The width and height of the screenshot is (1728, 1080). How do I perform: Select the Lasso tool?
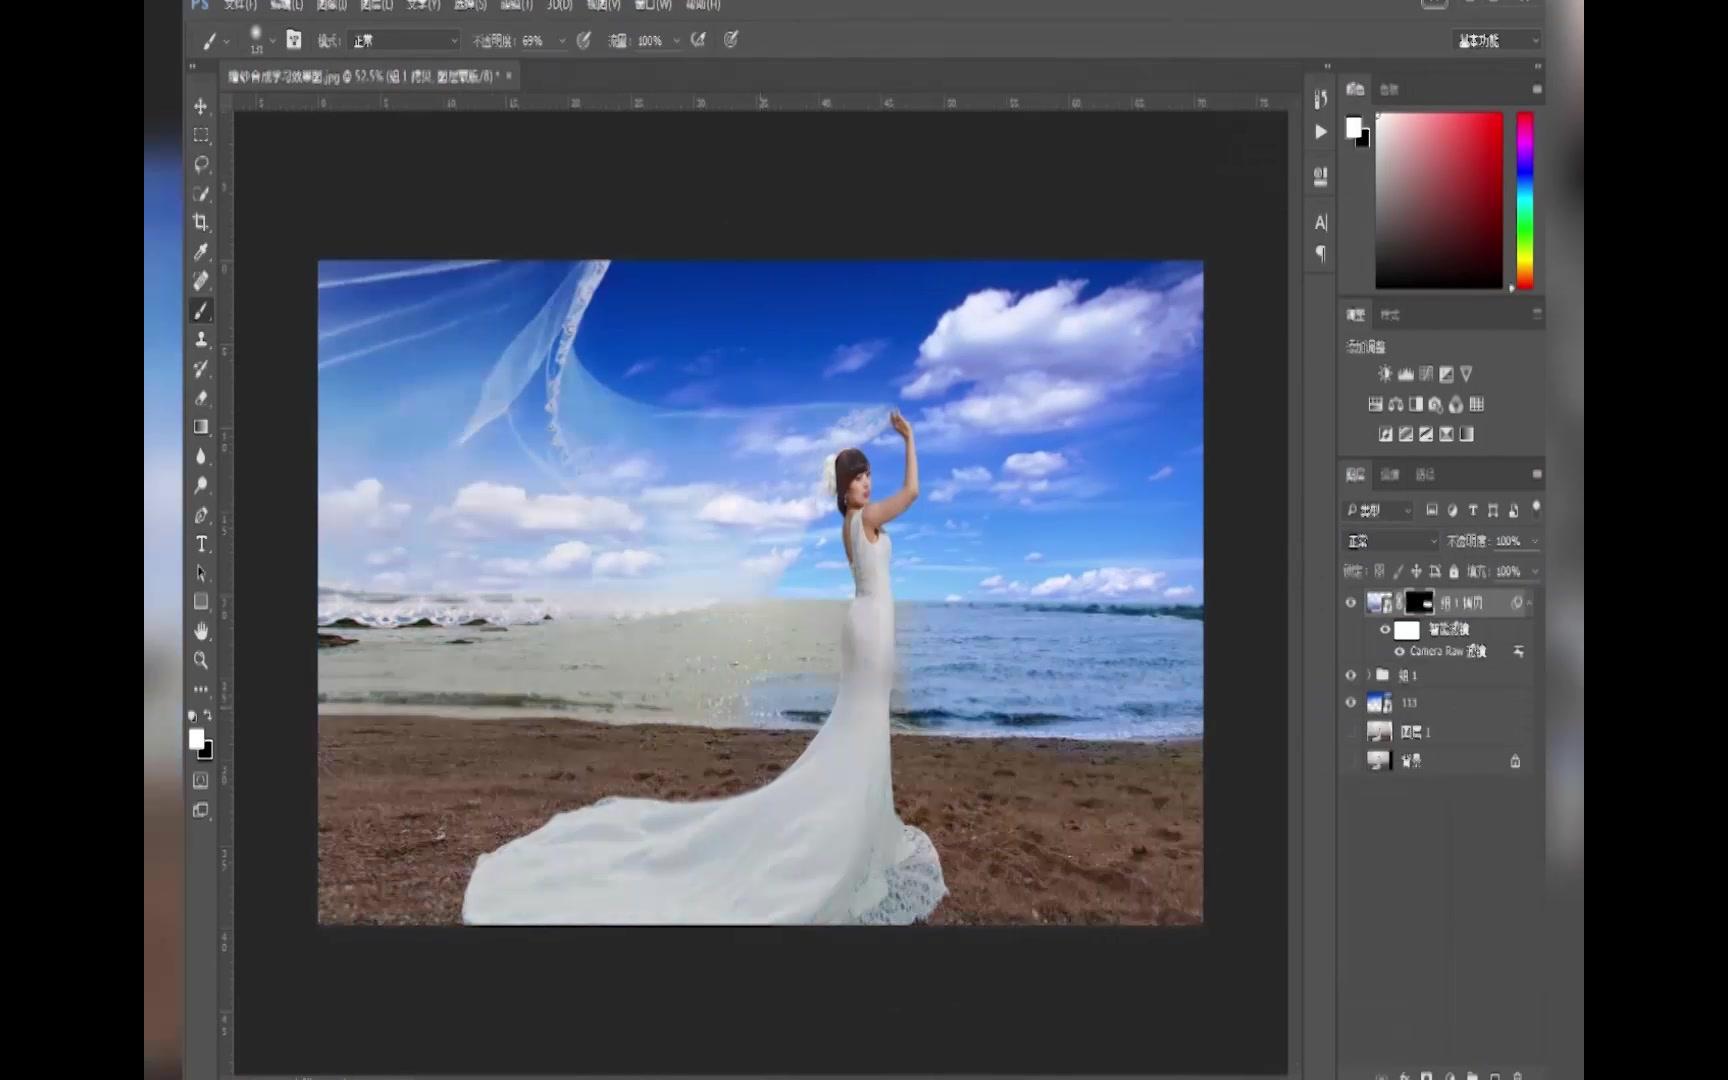201,164
